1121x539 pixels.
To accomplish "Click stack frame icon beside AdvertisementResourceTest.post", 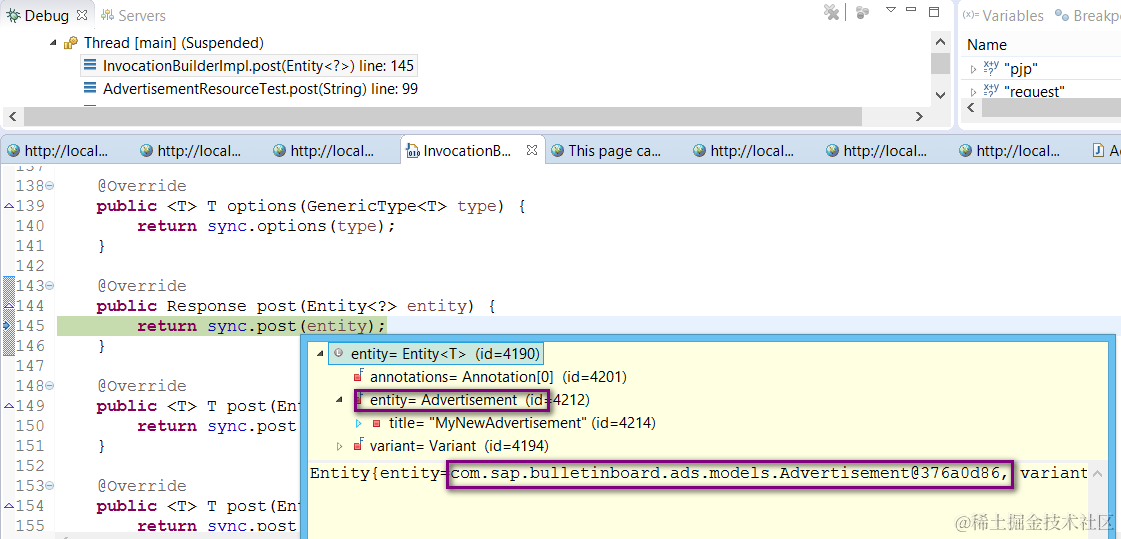I will (x=90, y=88).
